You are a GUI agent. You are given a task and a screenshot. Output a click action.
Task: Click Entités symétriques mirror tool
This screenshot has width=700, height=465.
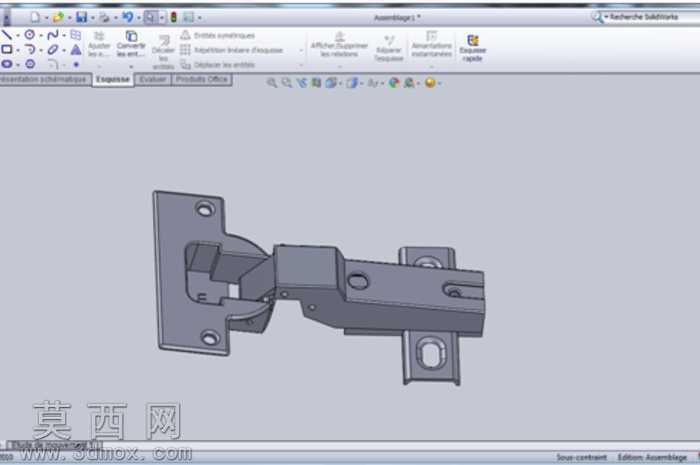pyautogui.click(x=218, y=35)
